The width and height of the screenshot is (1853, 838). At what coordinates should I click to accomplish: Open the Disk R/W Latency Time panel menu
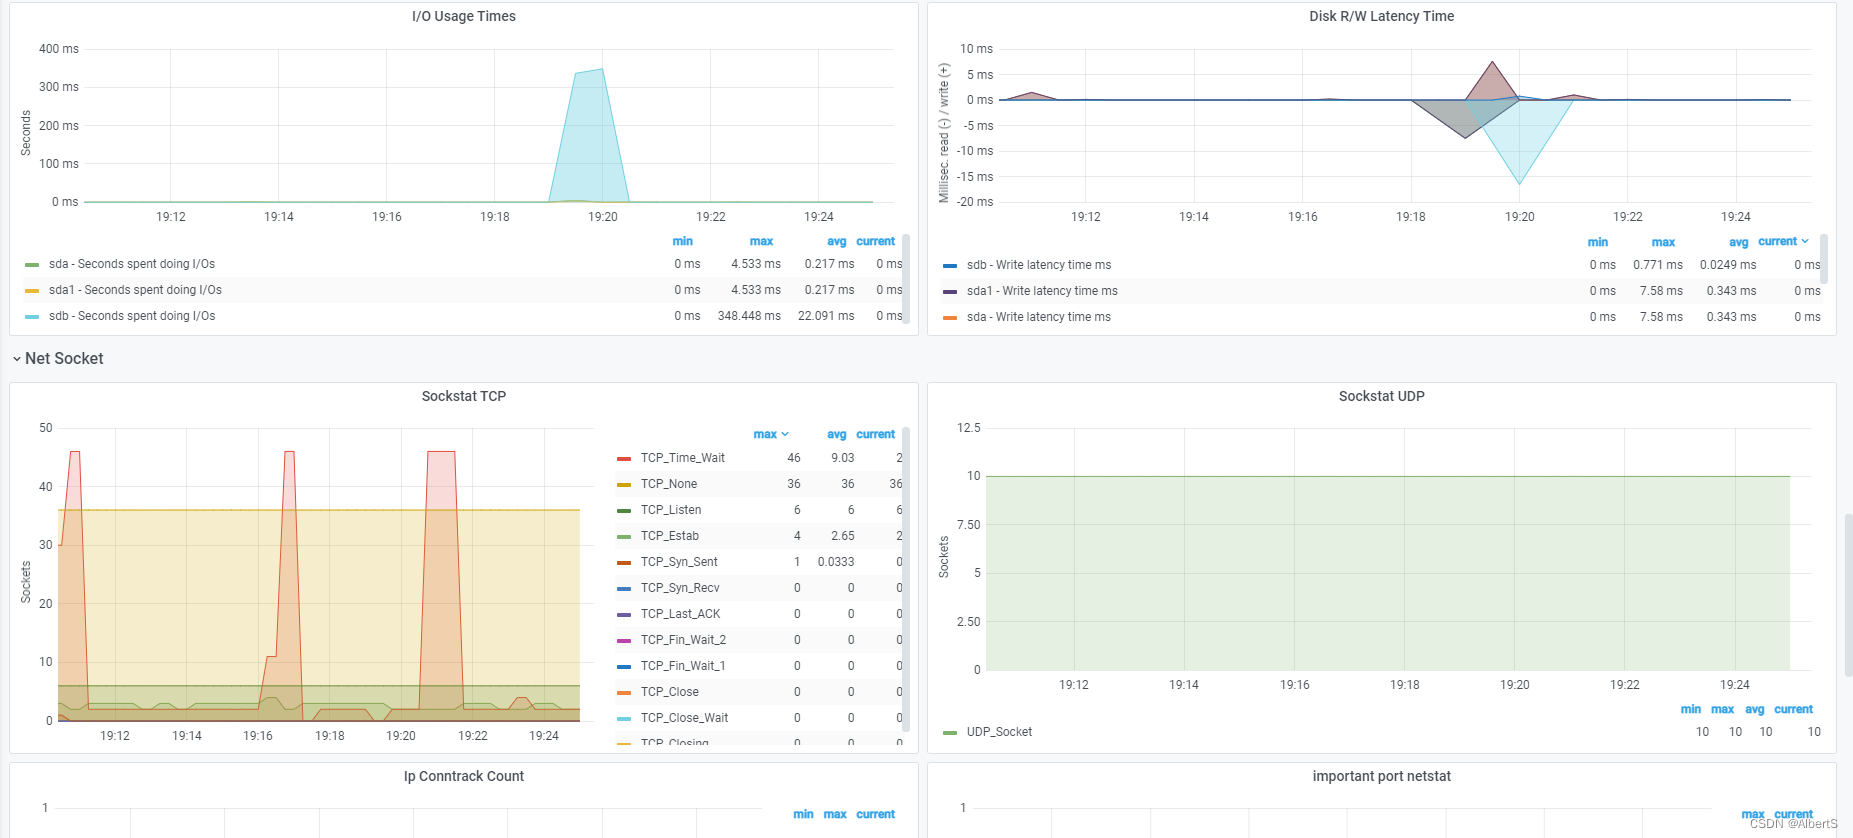[x=1381, y=16]
